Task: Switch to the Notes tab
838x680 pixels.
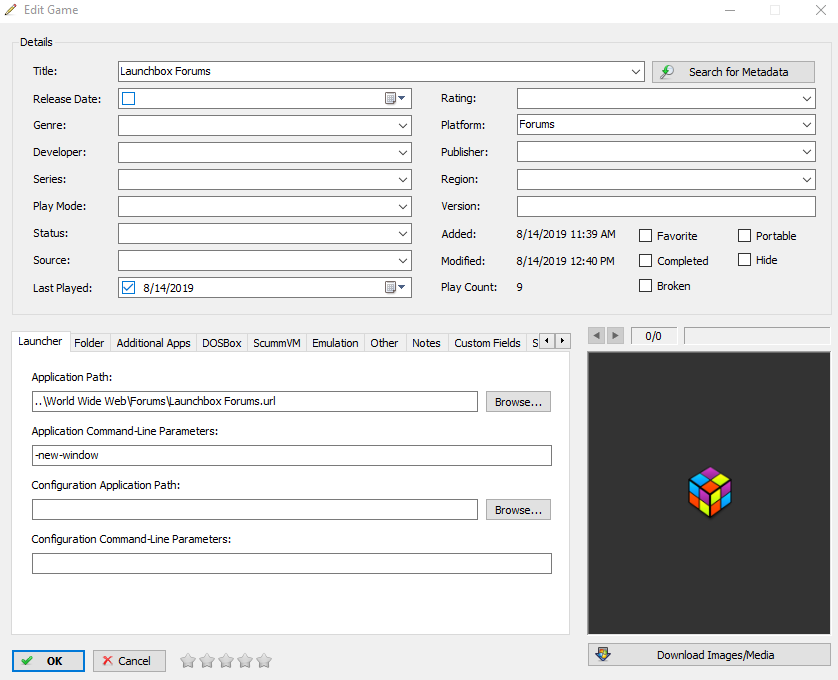Action: pyautogui.click(x=426, y=343)
